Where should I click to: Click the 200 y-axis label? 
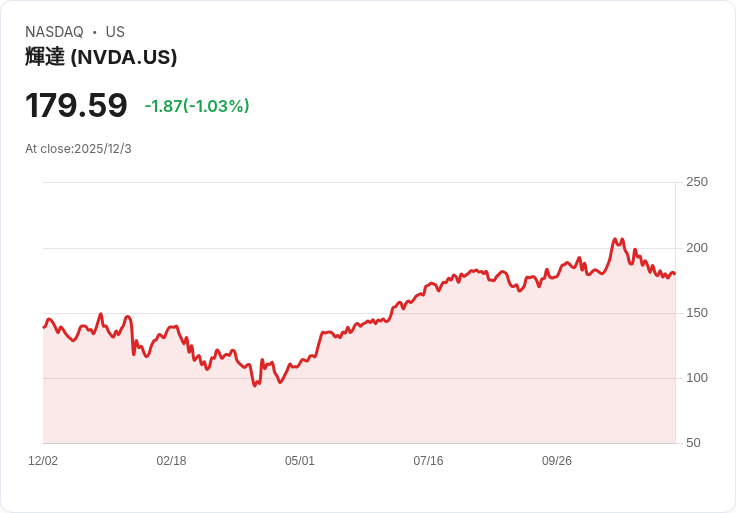[697, 248]
